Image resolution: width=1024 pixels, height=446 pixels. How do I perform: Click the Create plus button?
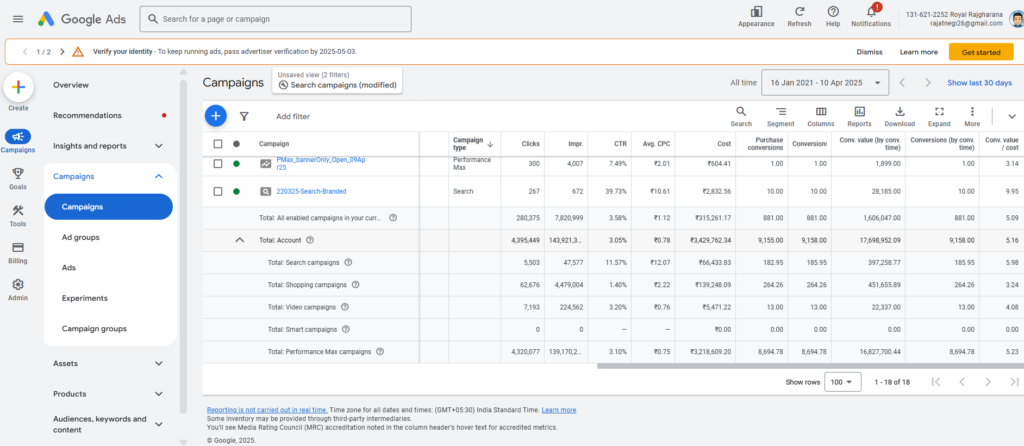[18, 87]
